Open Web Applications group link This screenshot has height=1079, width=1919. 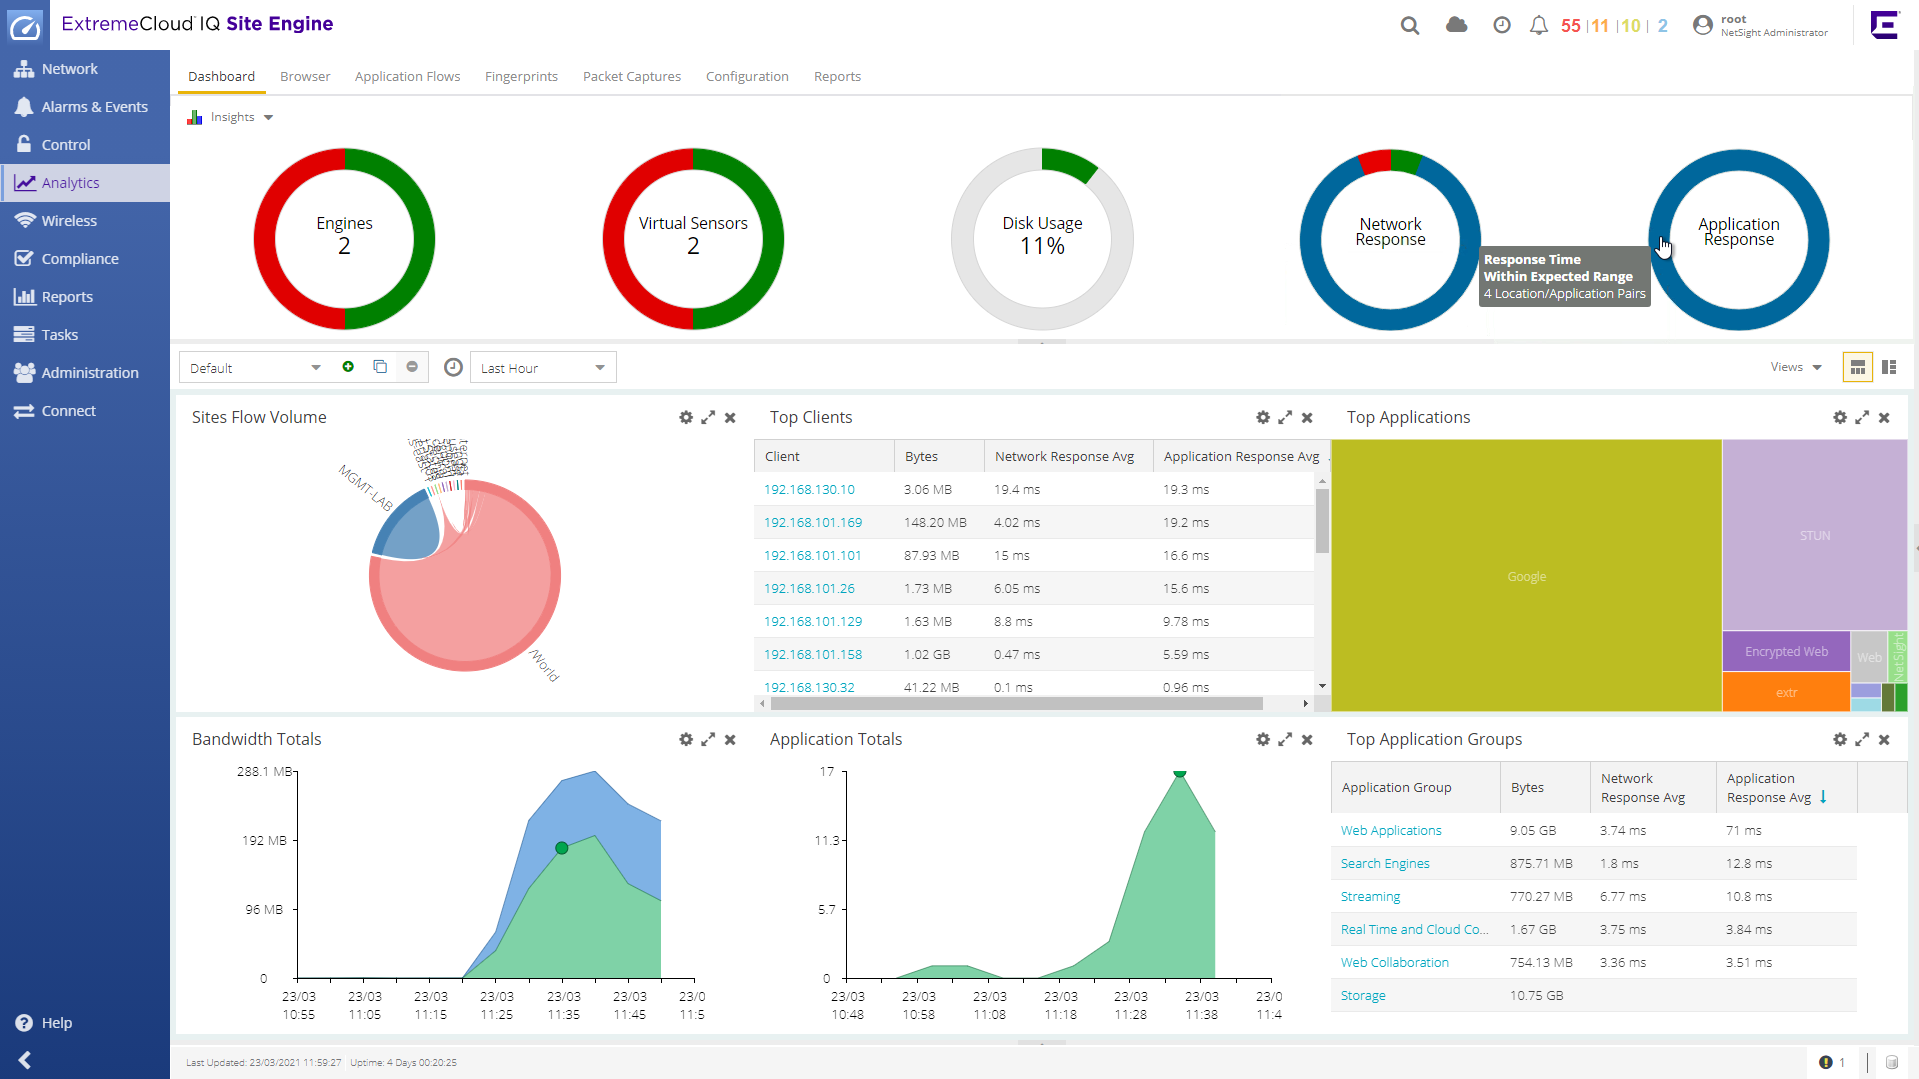tap(1391, 830)
